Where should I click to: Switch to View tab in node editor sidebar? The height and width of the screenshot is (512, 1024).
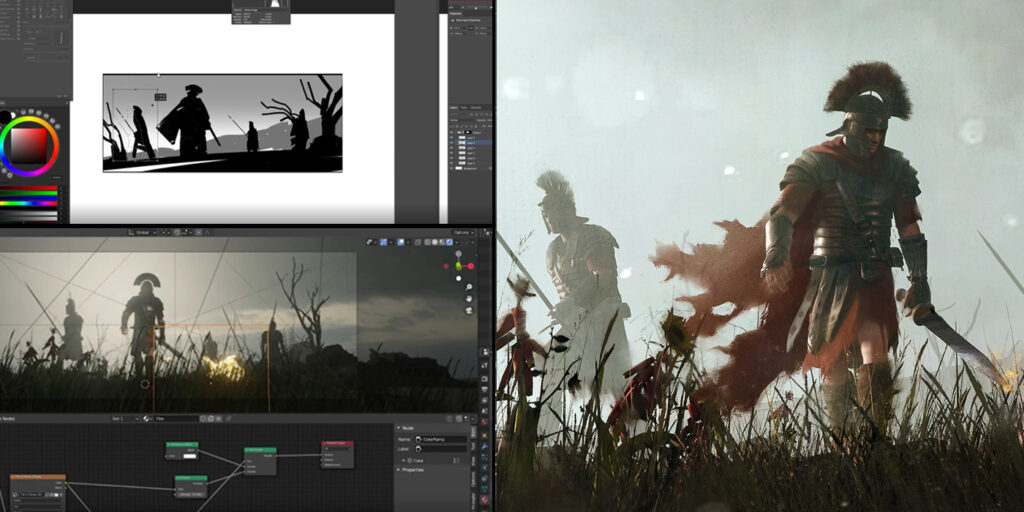[x=473, y=461]
